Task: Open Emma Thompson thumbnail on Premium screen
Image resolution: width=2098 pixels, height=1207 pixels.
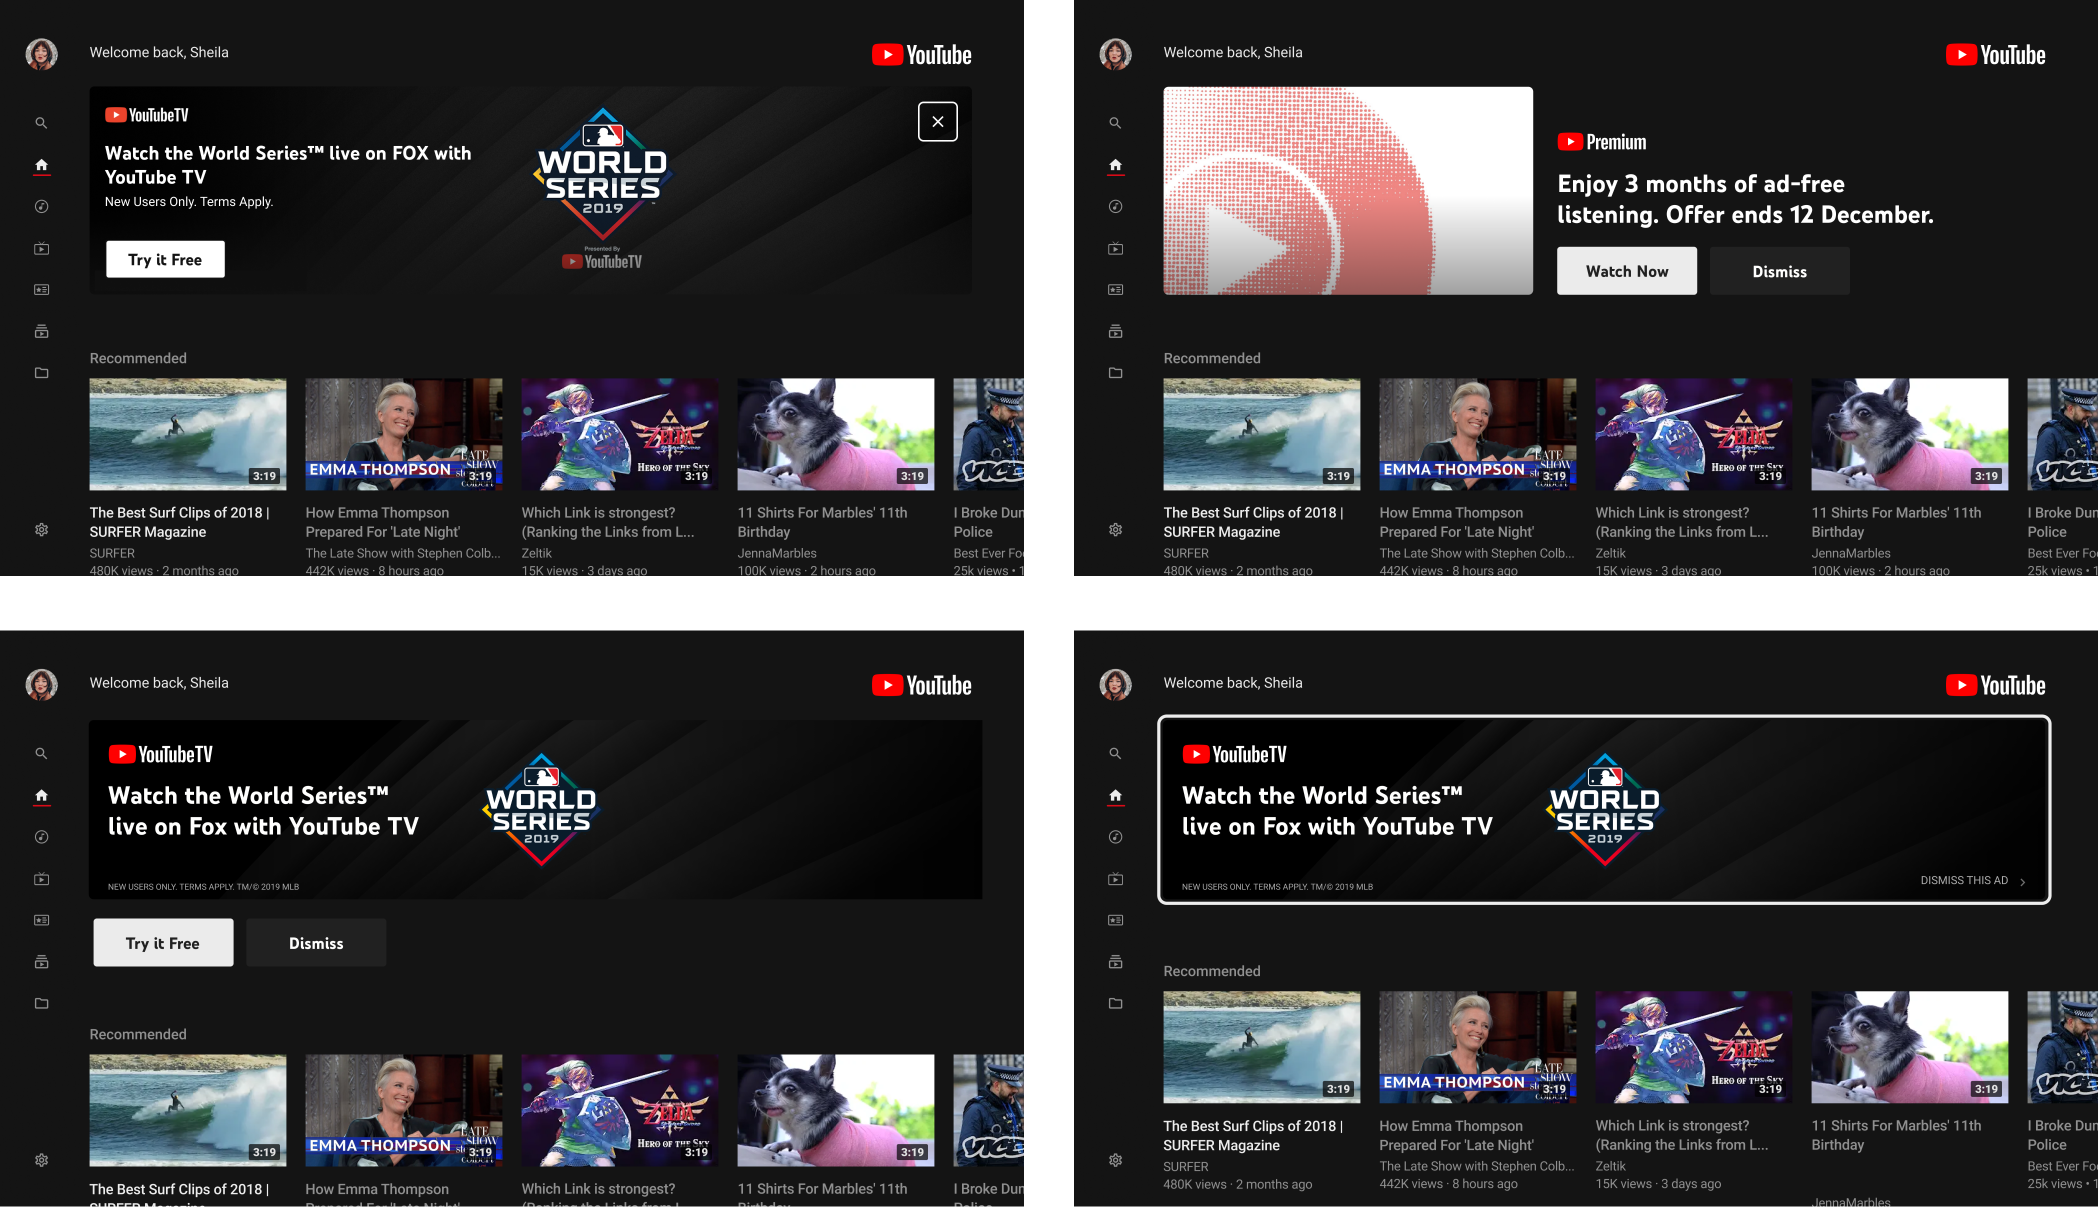Action: pyautogui.click(x=1477, y=434)
